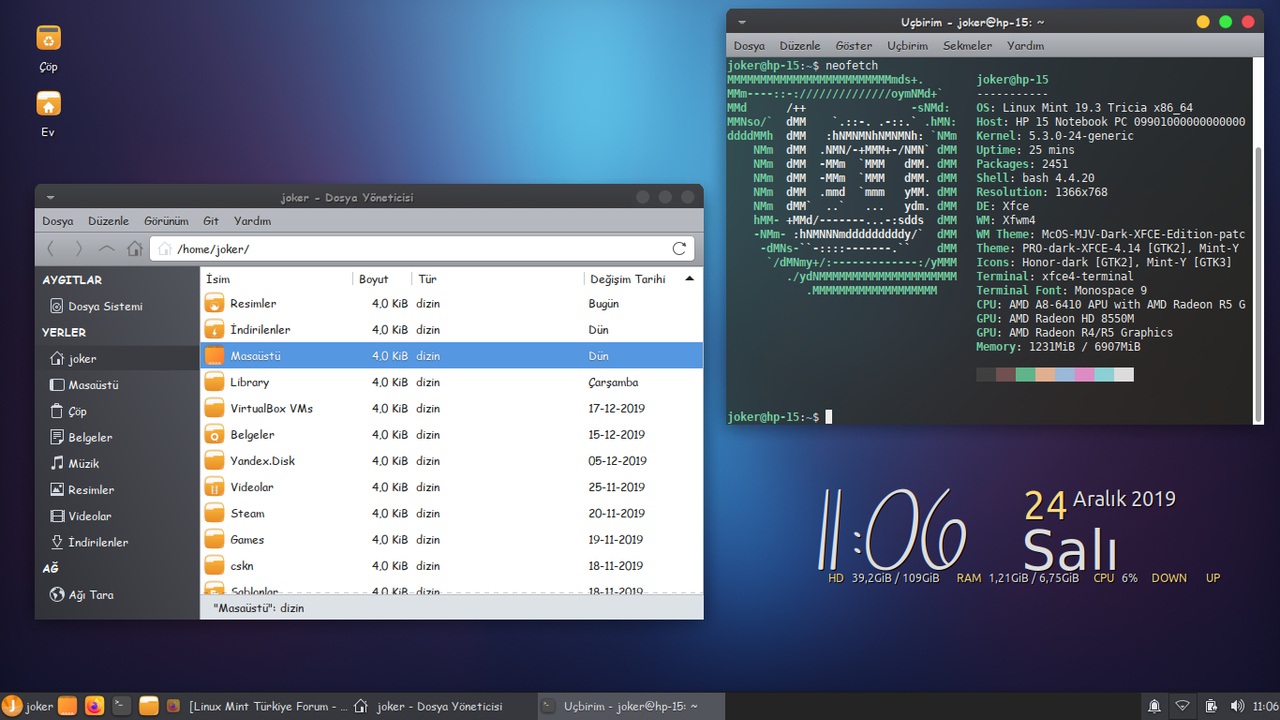
Task: Open the battery power tray icon
Action: (x=1210, y=706)
